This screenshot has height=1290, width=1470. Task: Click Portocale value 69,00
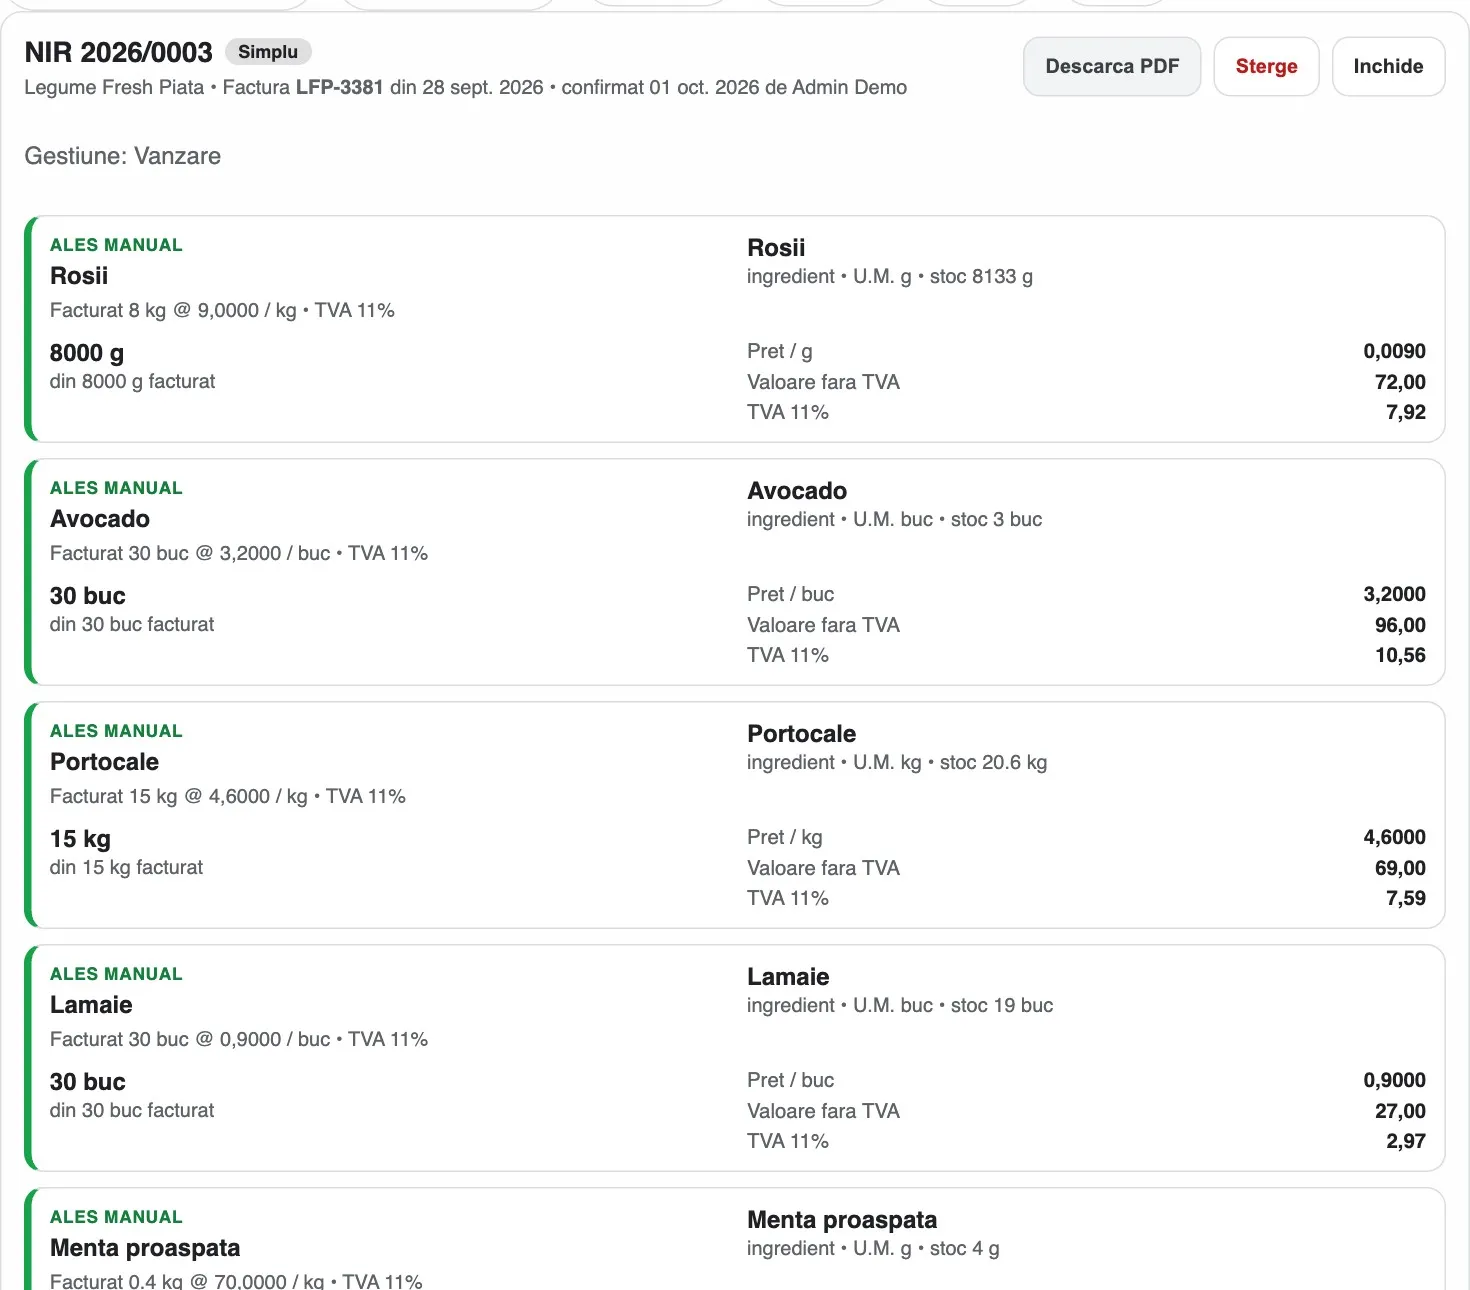1400,868
